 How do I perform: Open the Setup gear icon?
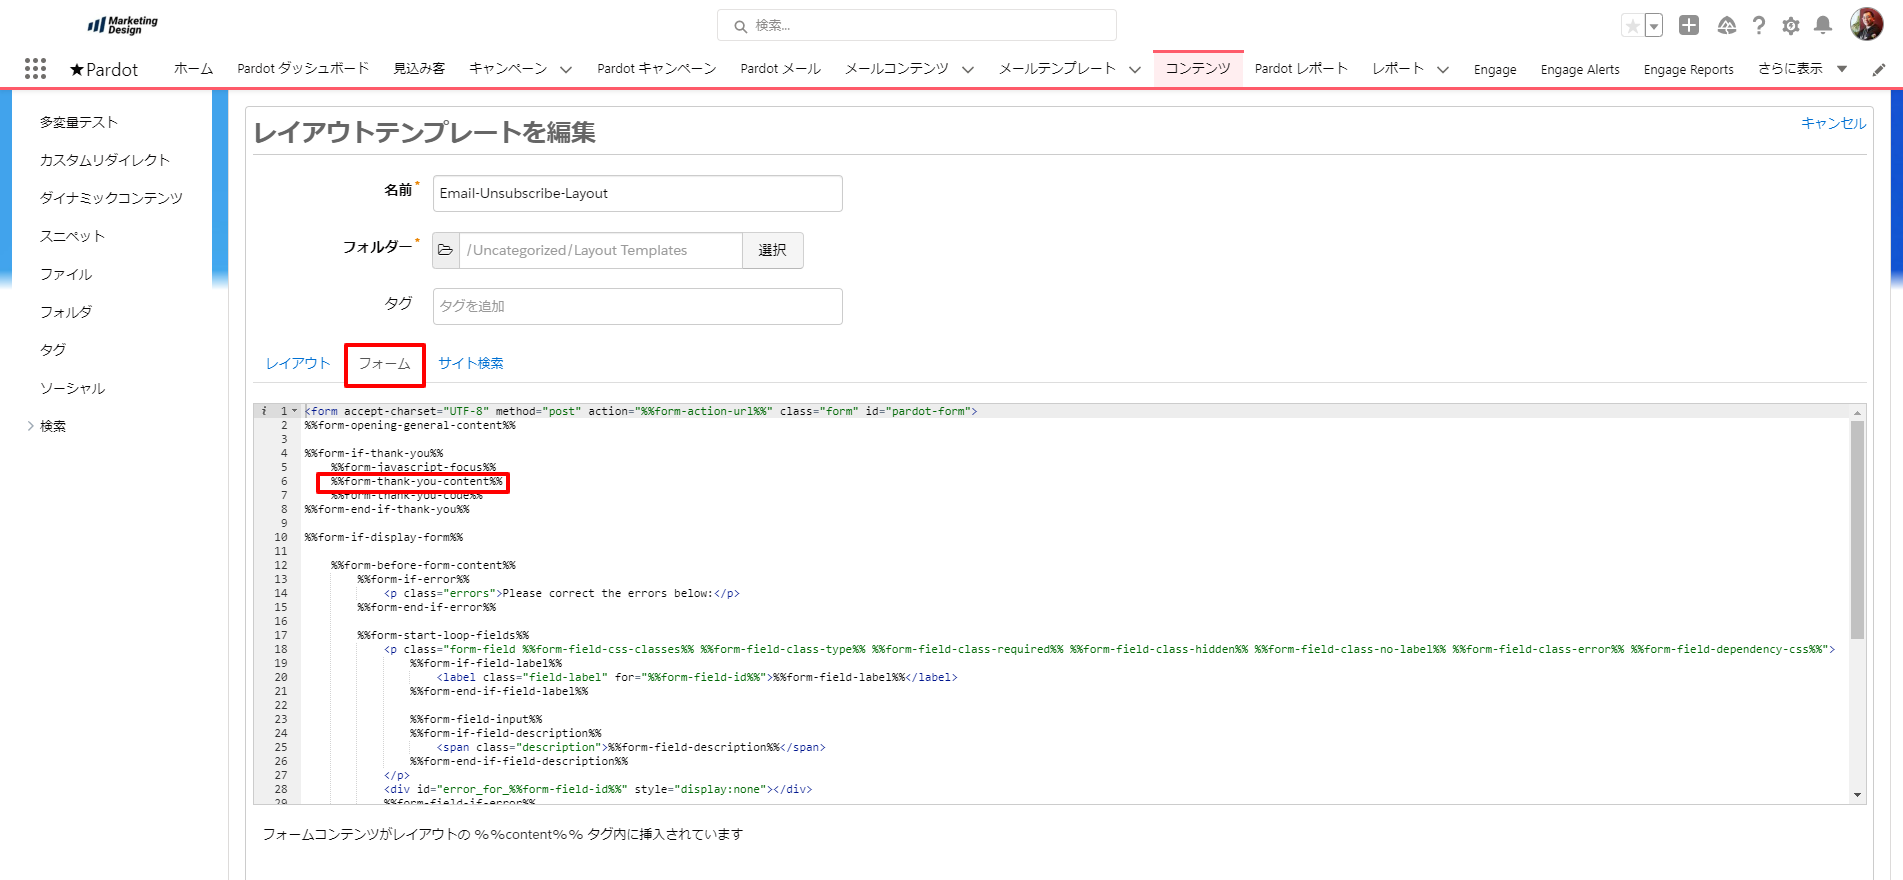point(1791,26)
